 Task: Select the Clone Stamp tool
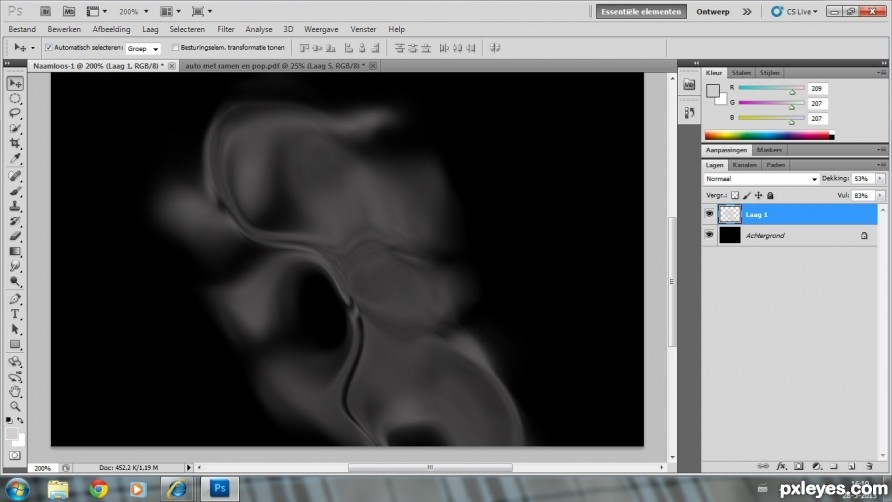15,206
